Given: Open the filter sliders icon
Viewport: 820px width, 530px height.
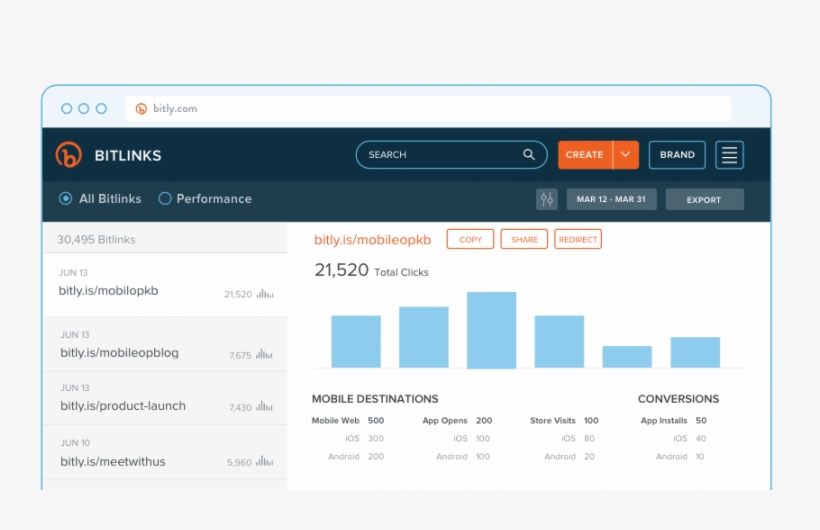Looking at the screenshot, I should pos(546,199).
